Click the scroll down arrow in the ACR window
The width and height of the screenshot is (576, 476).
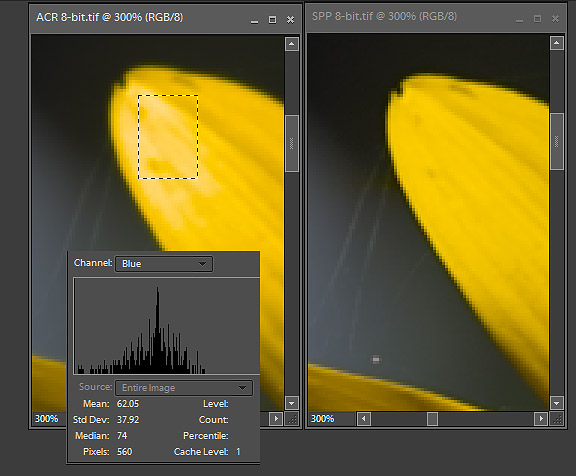coord(292,403)
